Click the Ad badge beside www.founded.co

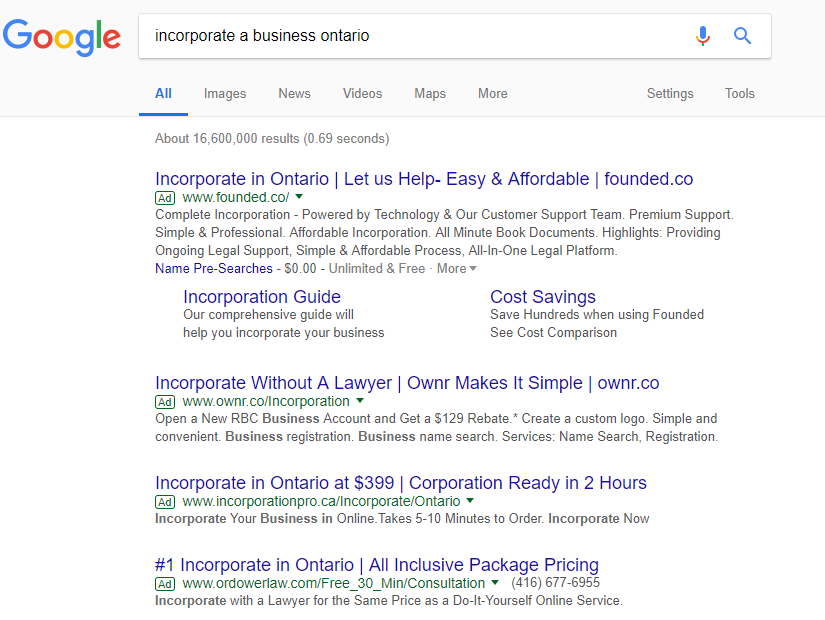pyautogui.click(x=165, y=198)
